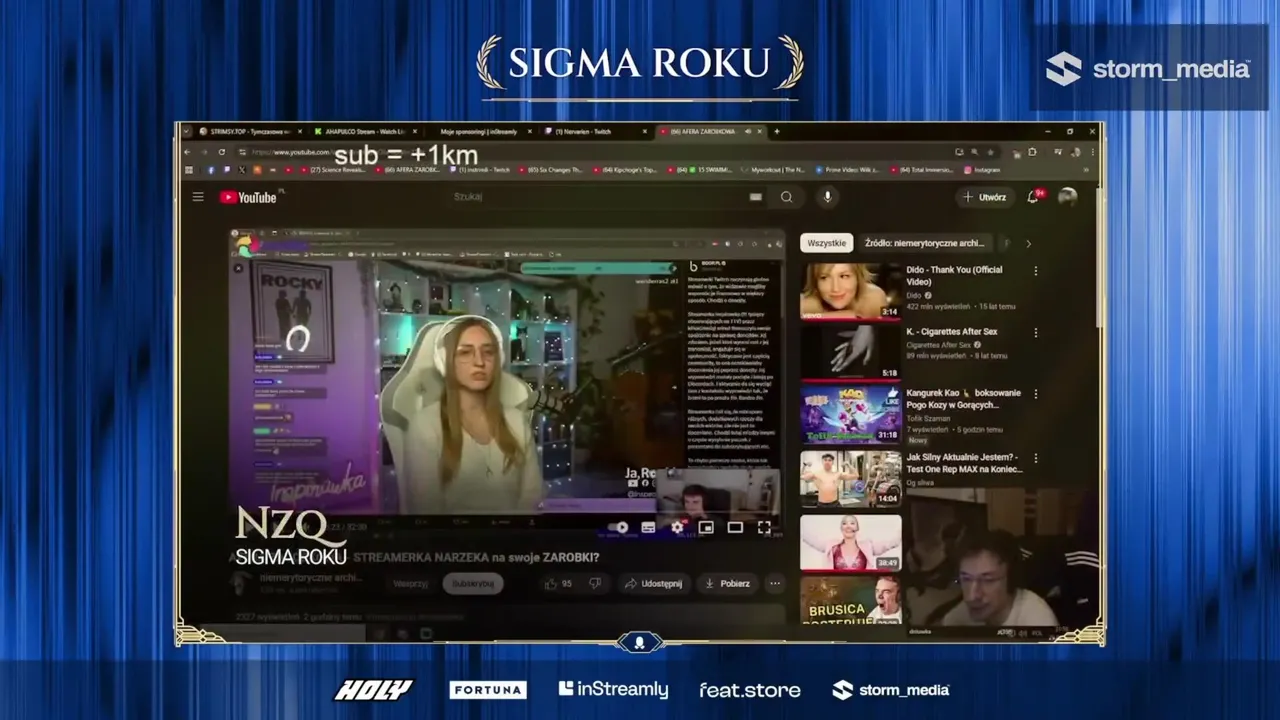Open the Myworkout bookmark
1280x720 pixels.
pyautogui.click(x=771, y=170)
